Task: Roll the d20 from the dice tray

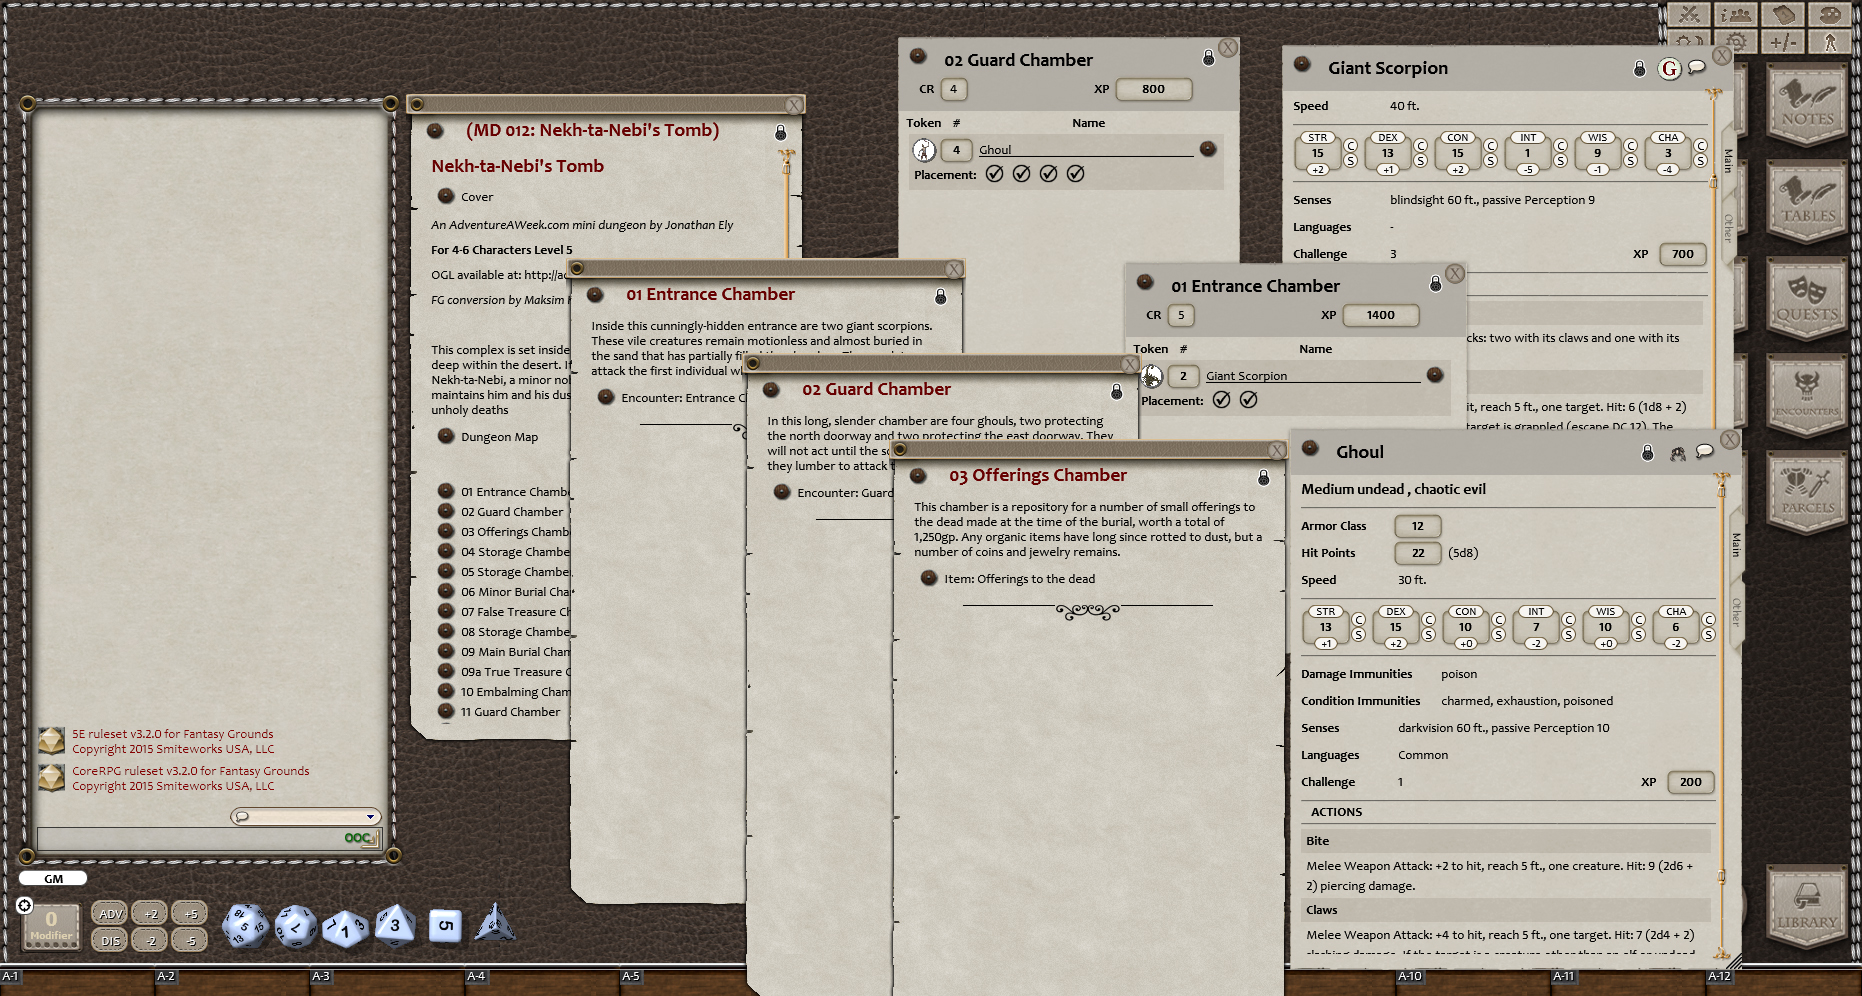Action: coord(247,927)
